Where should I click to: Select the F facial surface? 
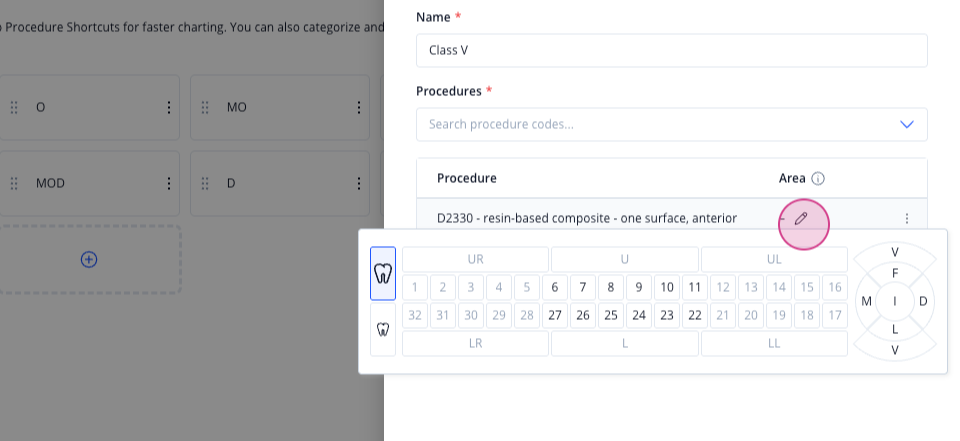tap(895, 273)
